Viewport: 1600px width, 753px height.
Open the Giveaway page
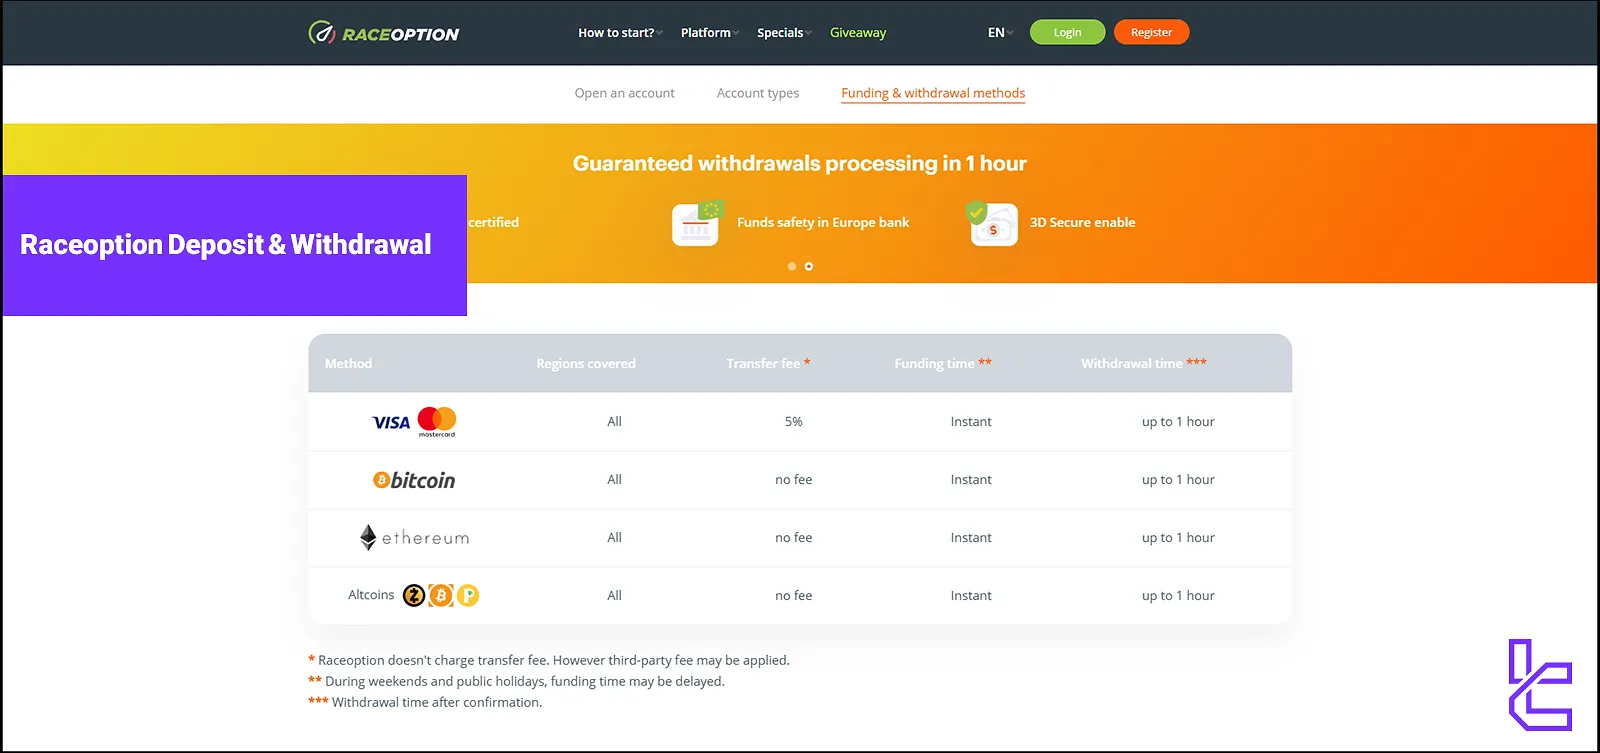(x=858, y=33)
